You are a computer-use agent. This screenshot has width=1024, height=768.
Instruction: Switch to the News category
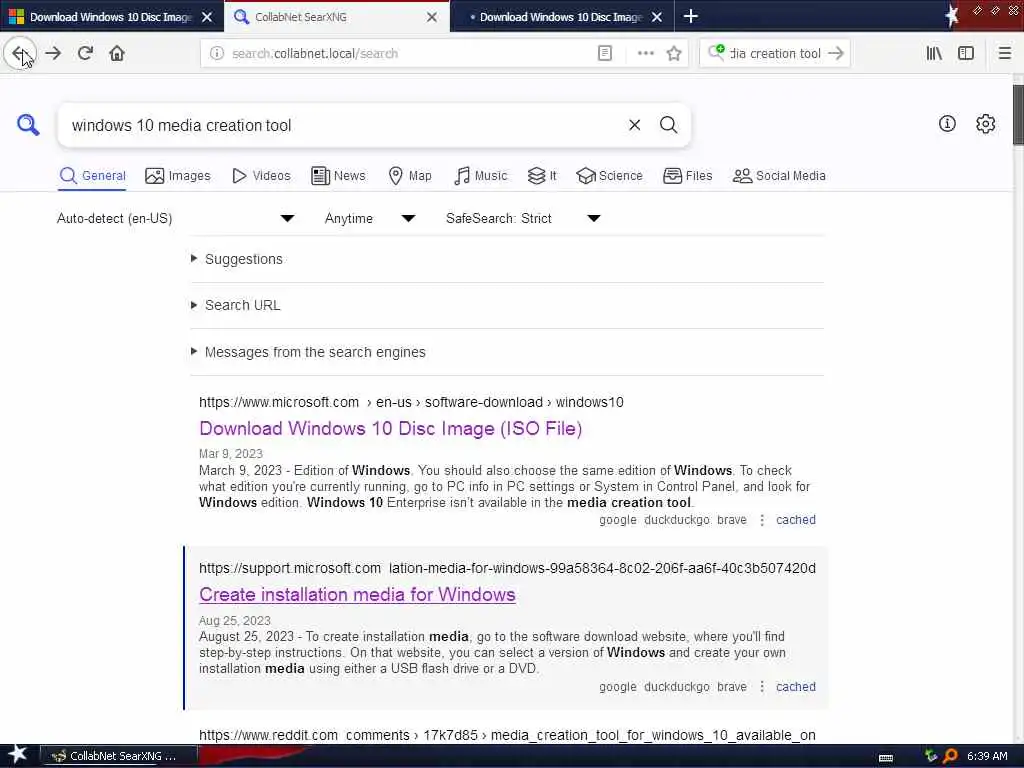[x=338, y=176]
